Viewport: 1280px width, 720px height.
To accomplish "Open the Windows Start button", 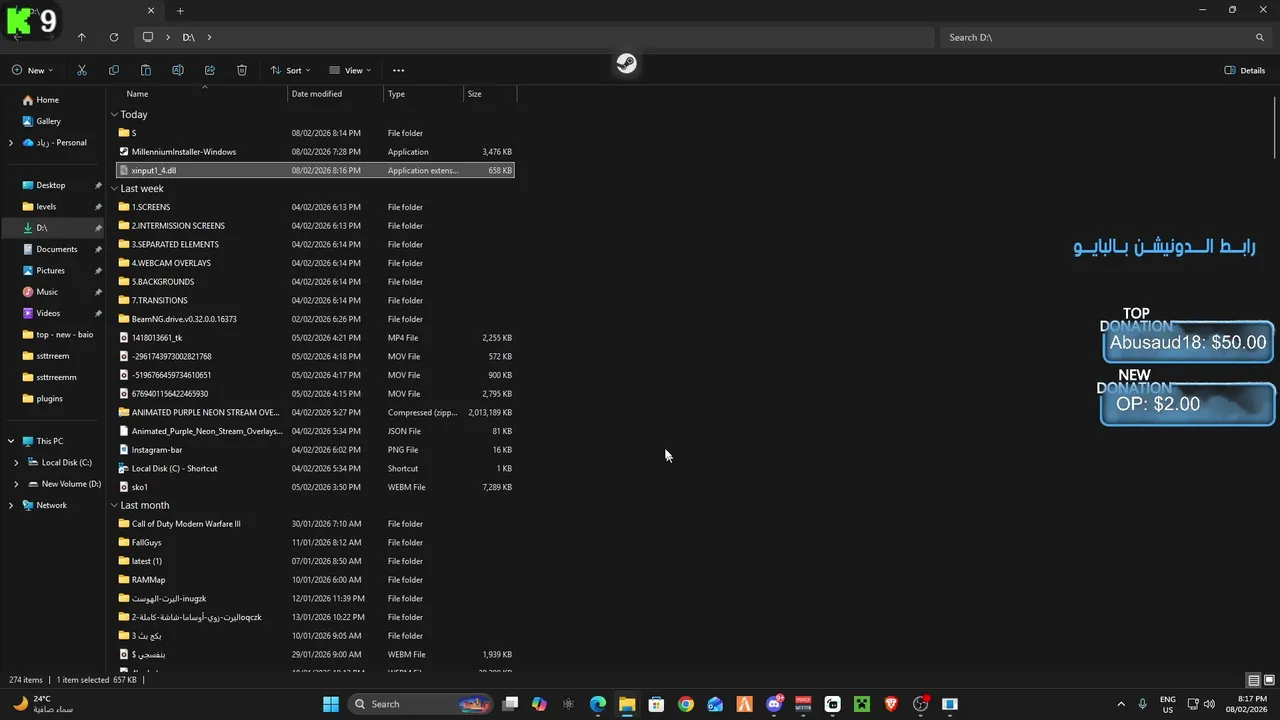I will [331, 704].
